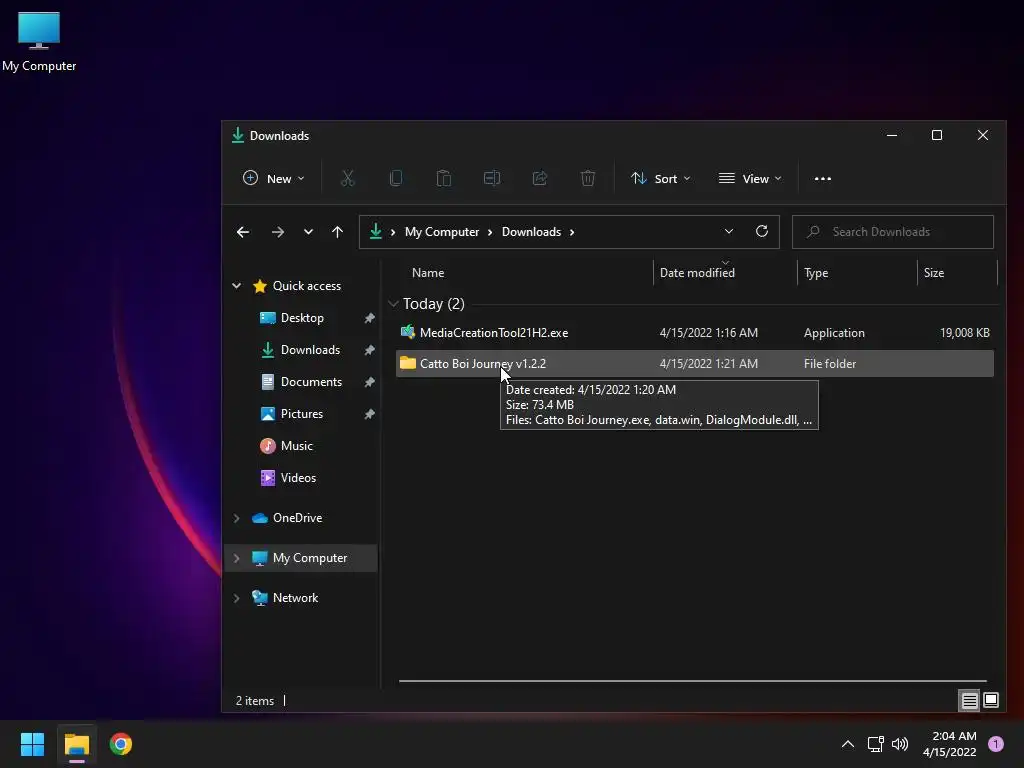1024x768 pixels.
Task: Click the Copy icon in toolbar
Action: point(396,178)
